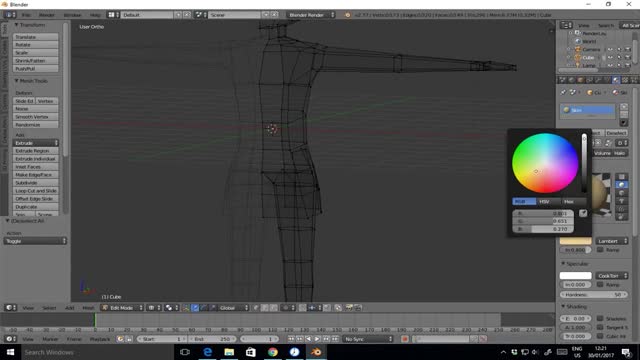Remove material slot minus icon
Image resolution: width=640 pixels, height=360 pixels.
[x=624, y=115]
